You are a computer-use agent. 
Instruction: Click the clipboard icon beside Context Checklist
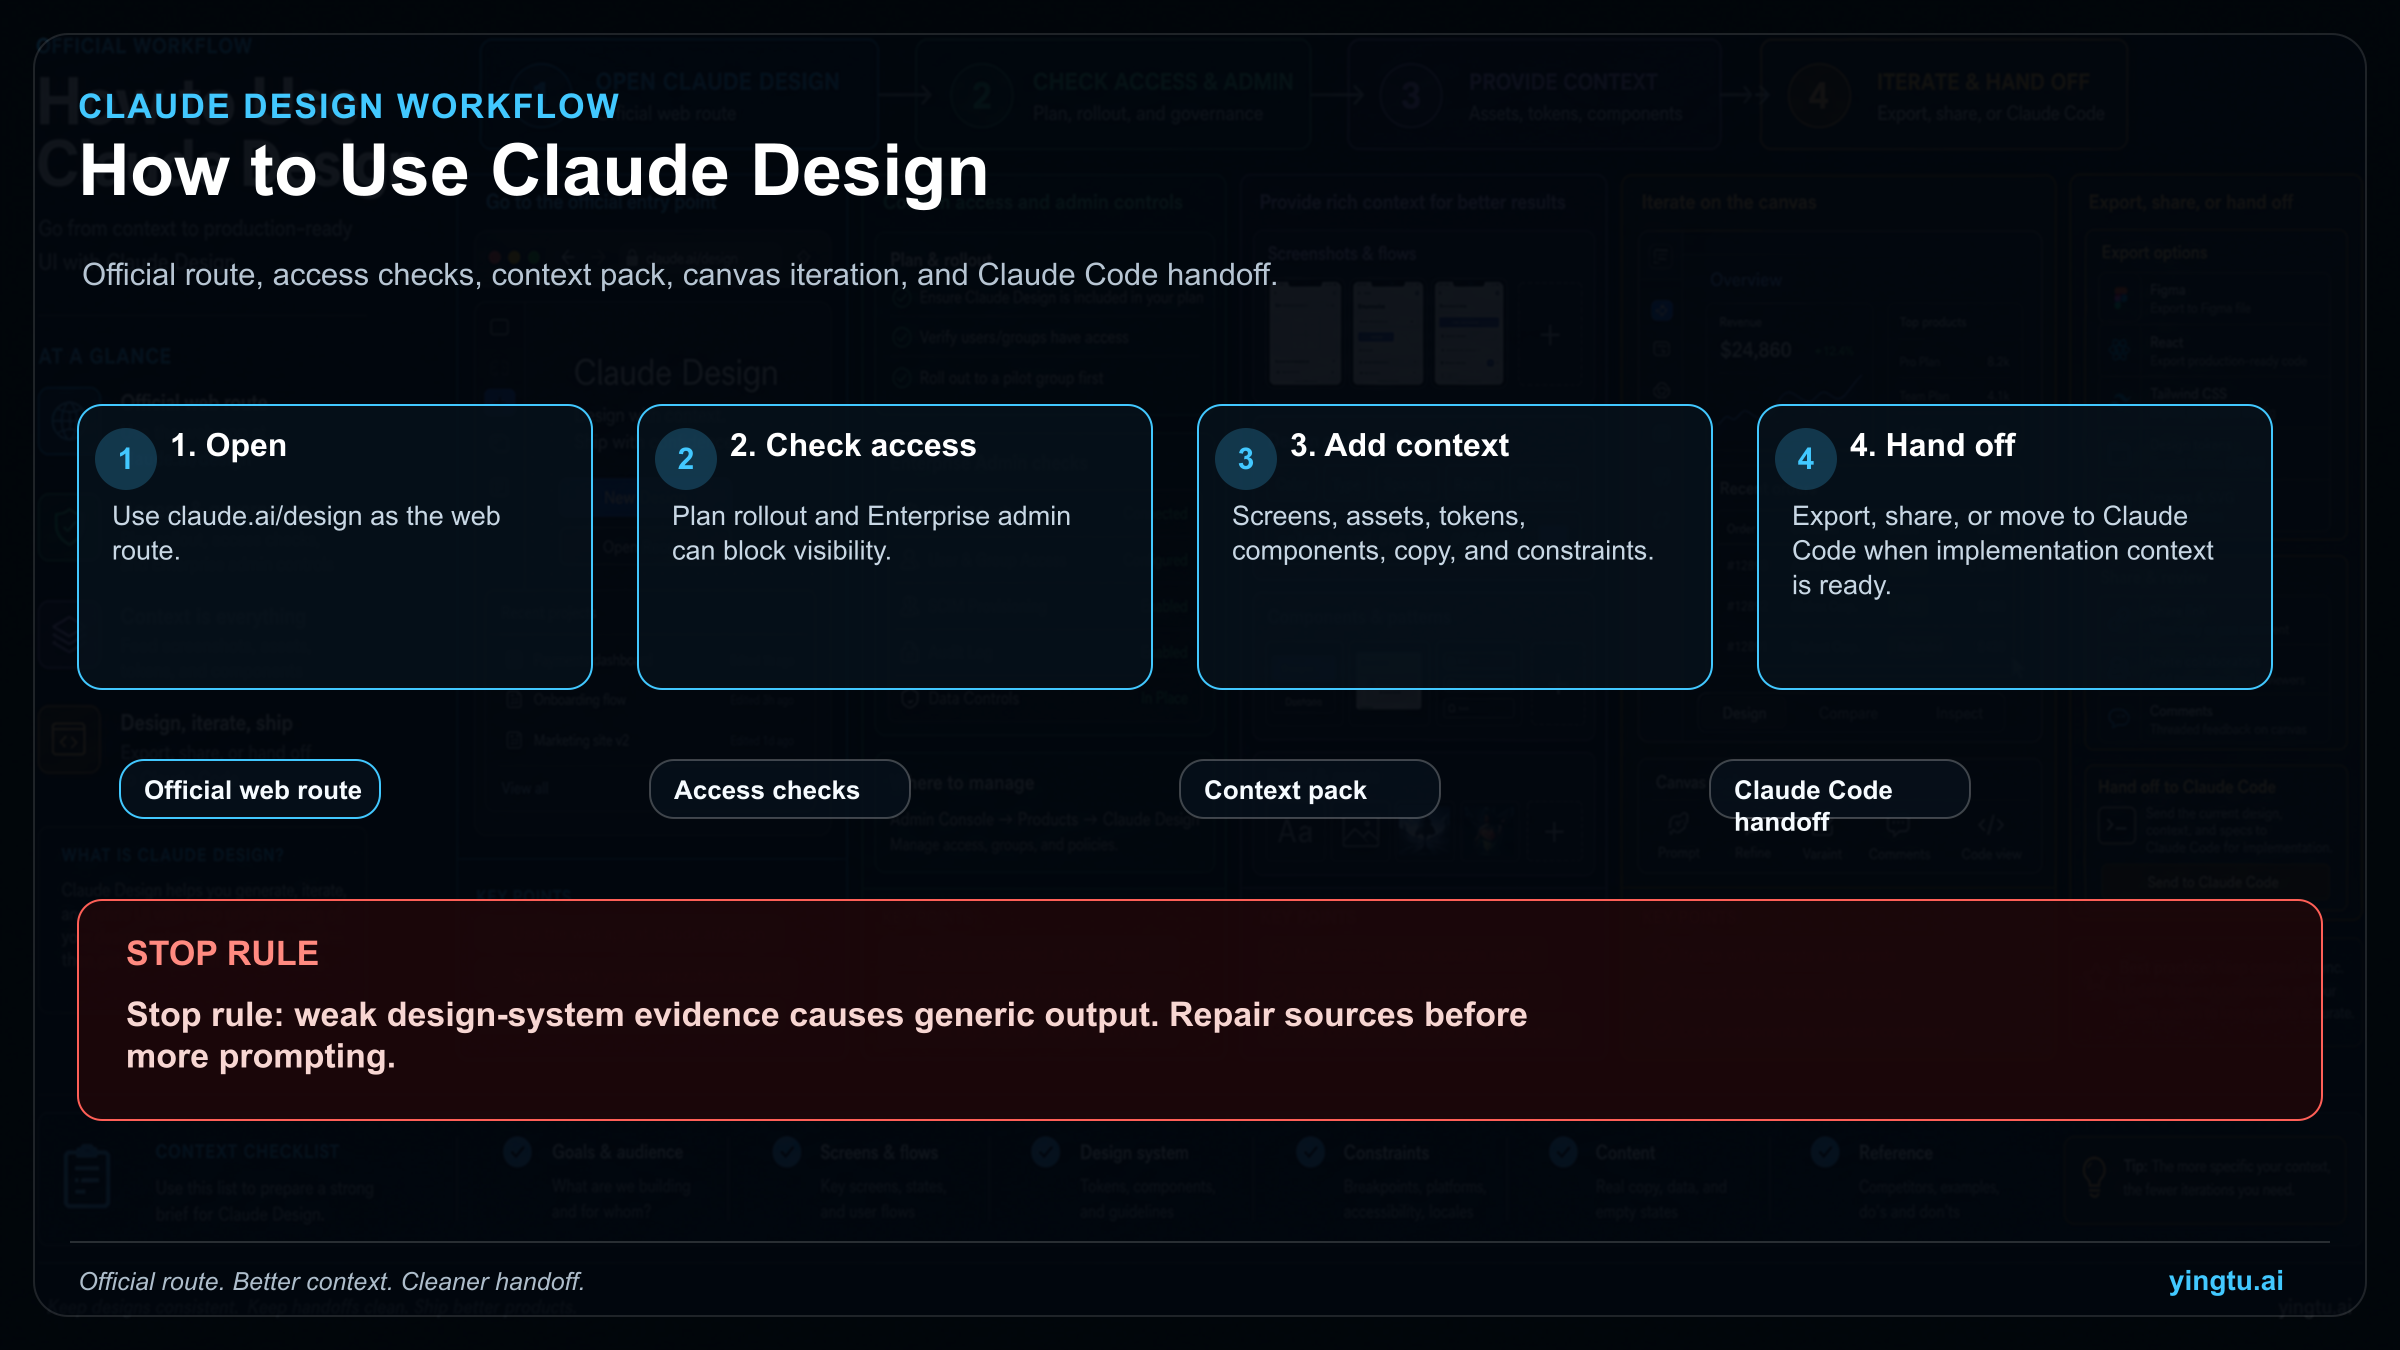[x=88, y=1177]
